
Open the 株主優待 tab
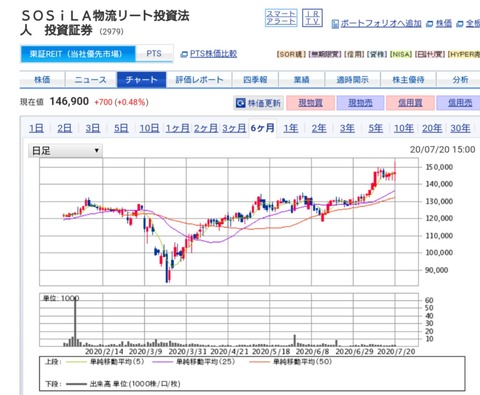[408, 80]
